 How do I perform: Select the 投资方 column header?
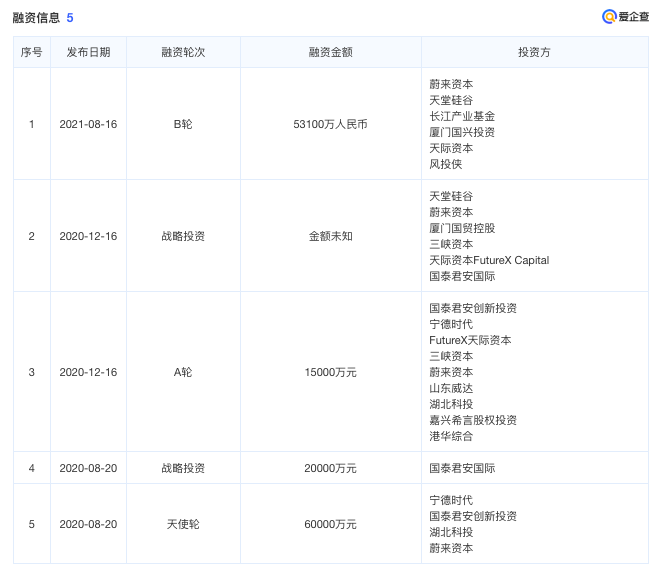click(534, 52)
